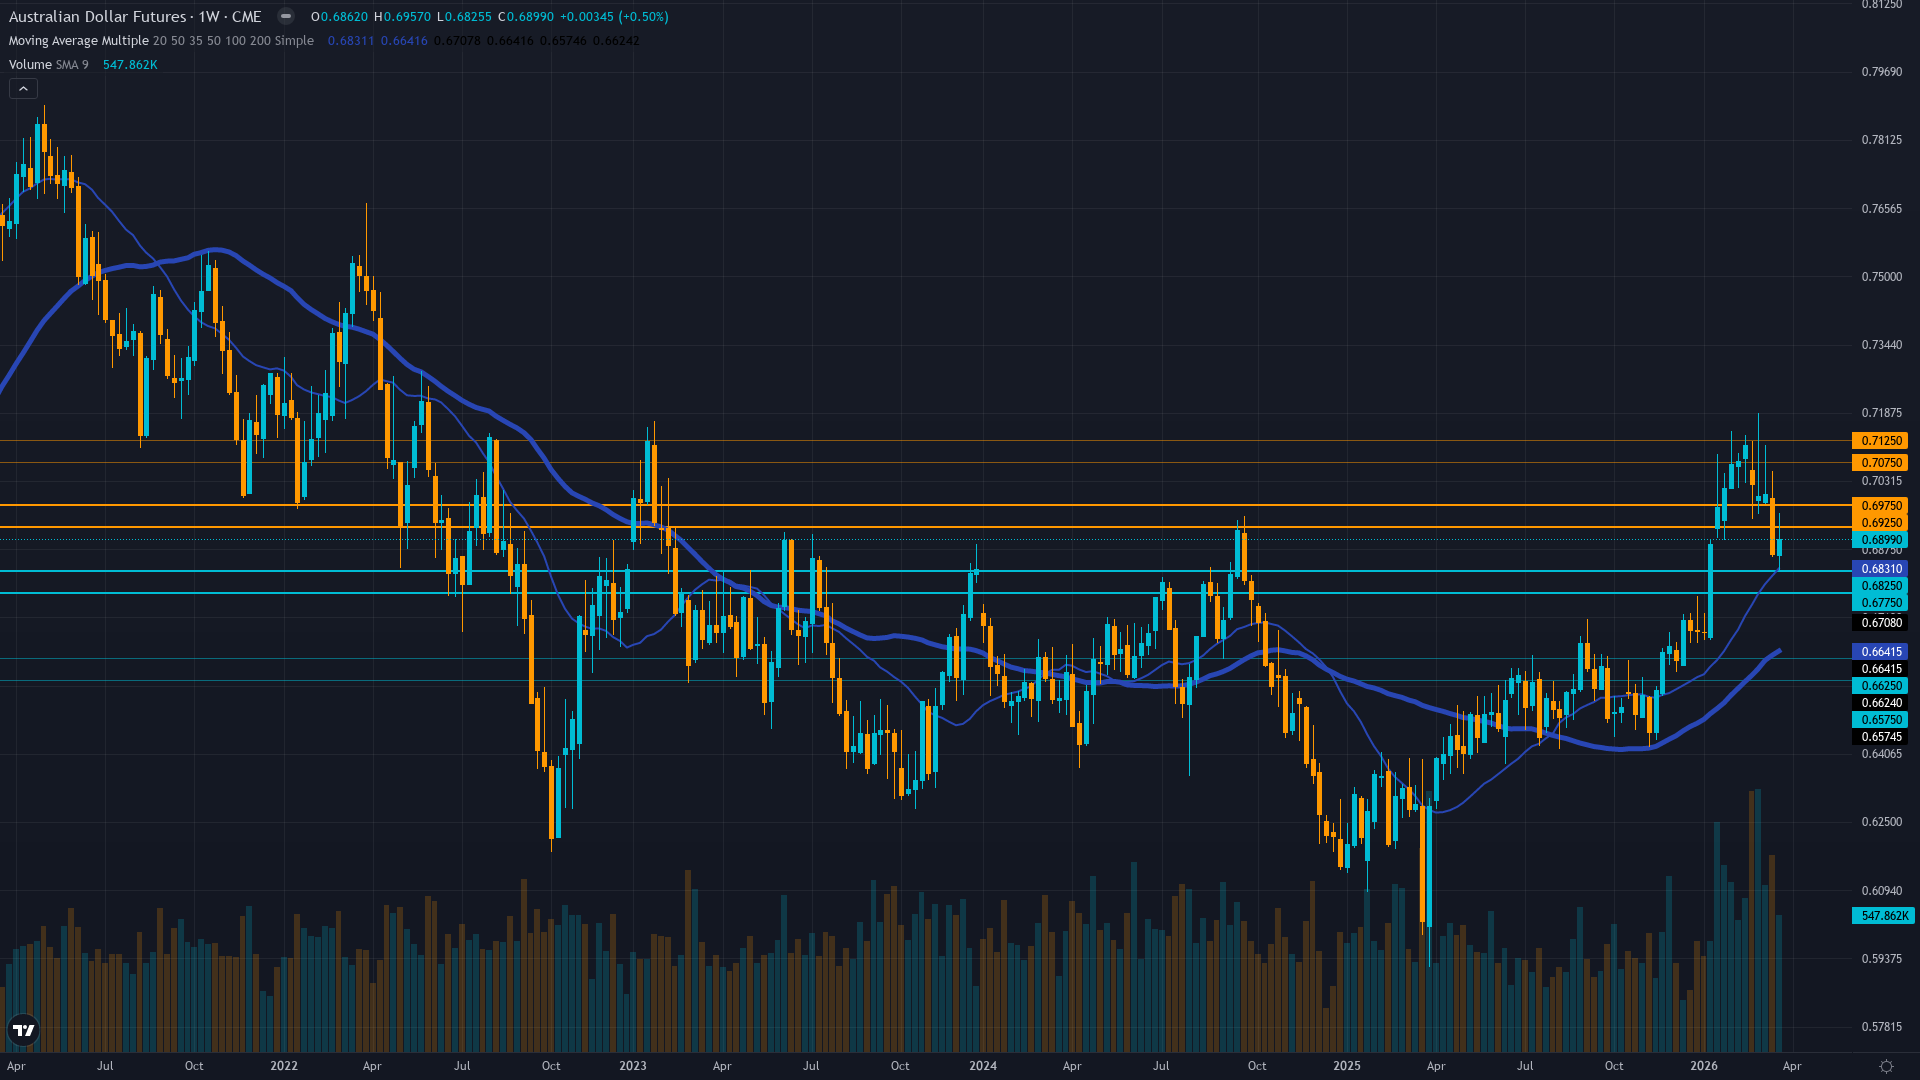Screen dimensions: 1920x1080
Task: Click the TradingView logo watermark
Action: point(23,1030)
